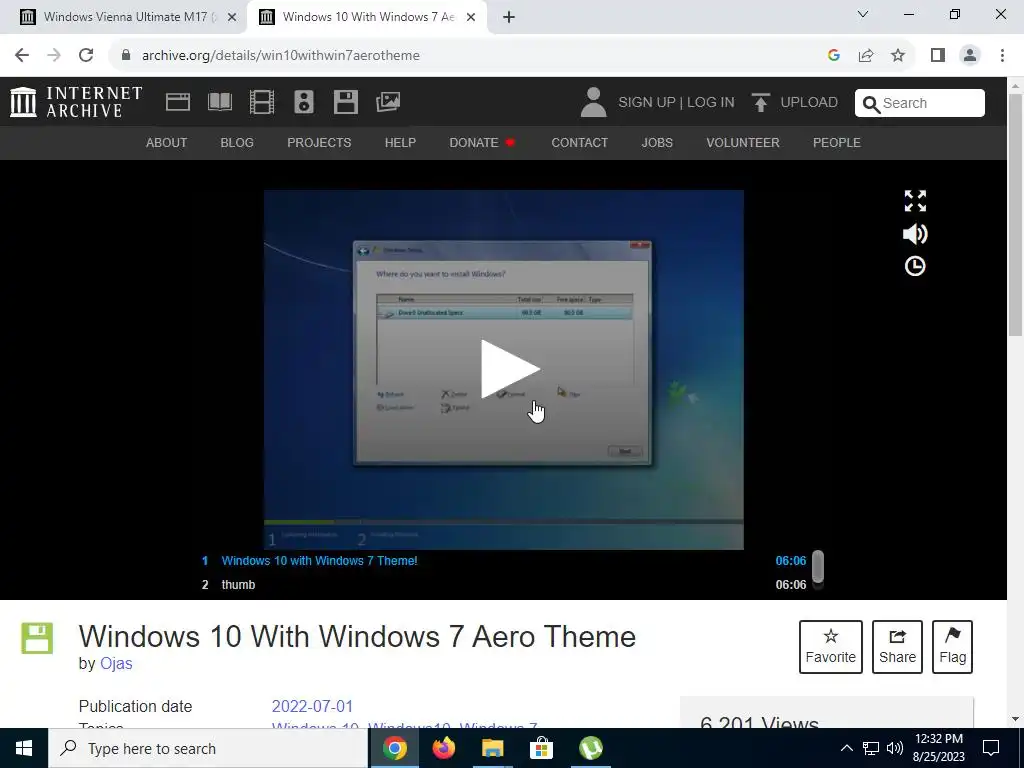Open the Audio speaker icon
This screenshot has width=1024, height=768.
(x=304, y=102)
